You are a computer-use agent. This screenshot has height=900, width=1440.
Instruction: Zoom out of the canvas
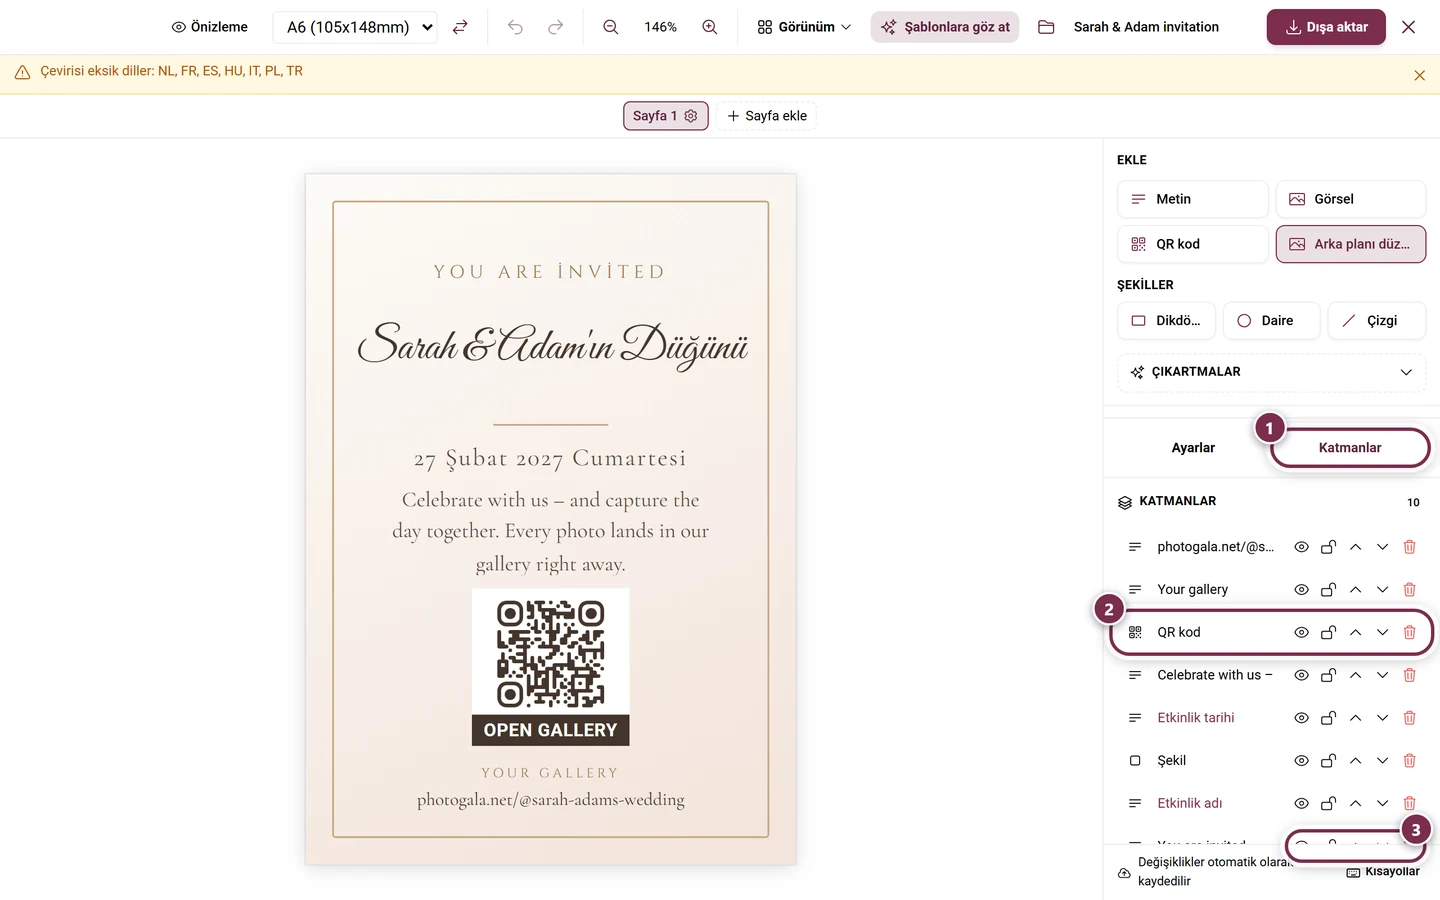(x=611, y=27)
